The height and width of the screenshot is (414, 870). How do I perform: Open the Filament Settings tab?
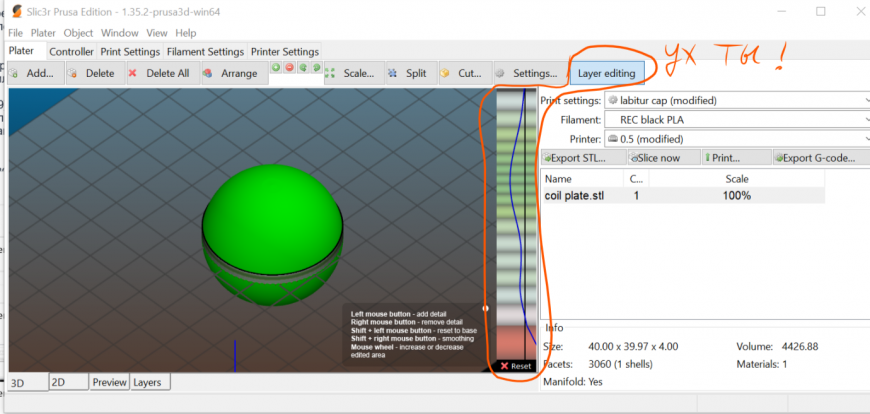click(204, 51)
